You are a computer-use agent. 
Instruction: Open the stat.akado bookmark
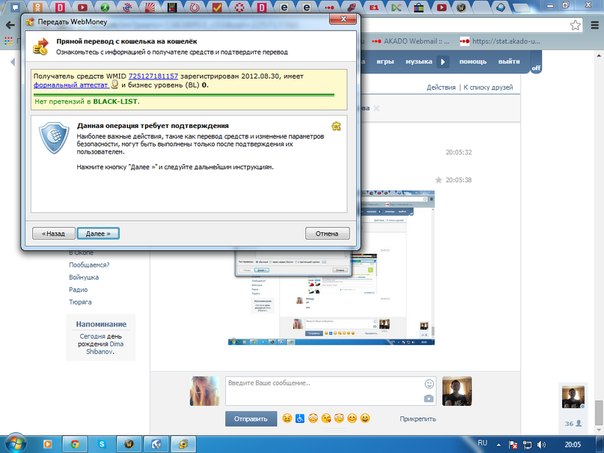point(500,41)
